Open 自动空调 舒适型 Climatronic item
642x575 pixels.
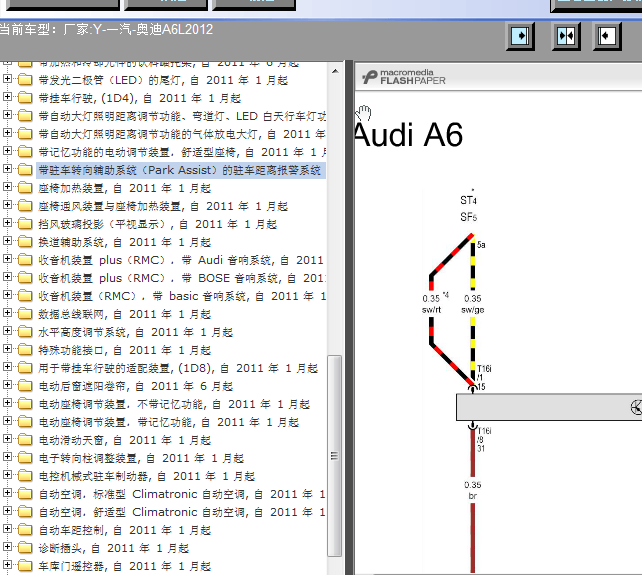[x=182, y=513]
